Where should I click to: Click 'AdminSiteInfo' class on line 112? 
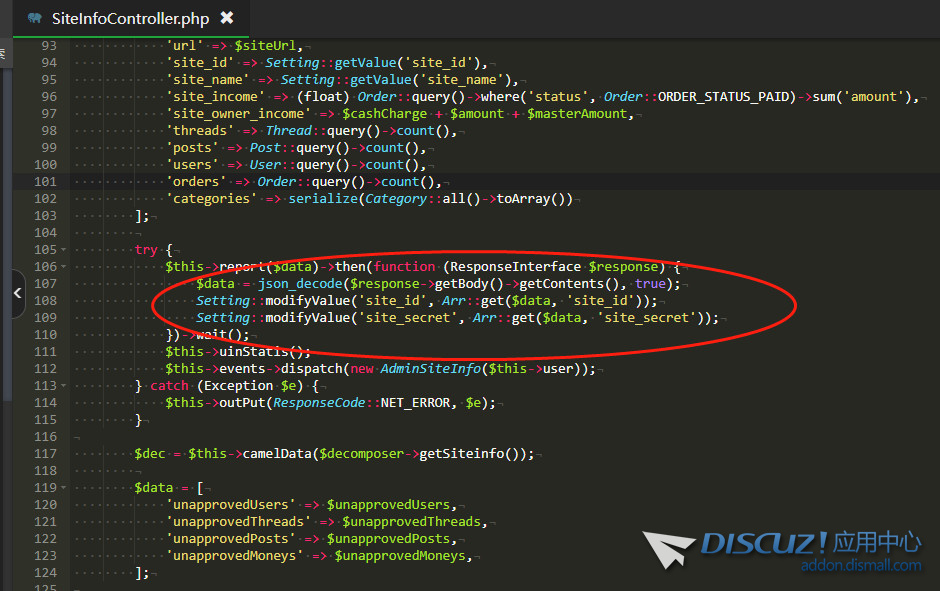point(431,369)
